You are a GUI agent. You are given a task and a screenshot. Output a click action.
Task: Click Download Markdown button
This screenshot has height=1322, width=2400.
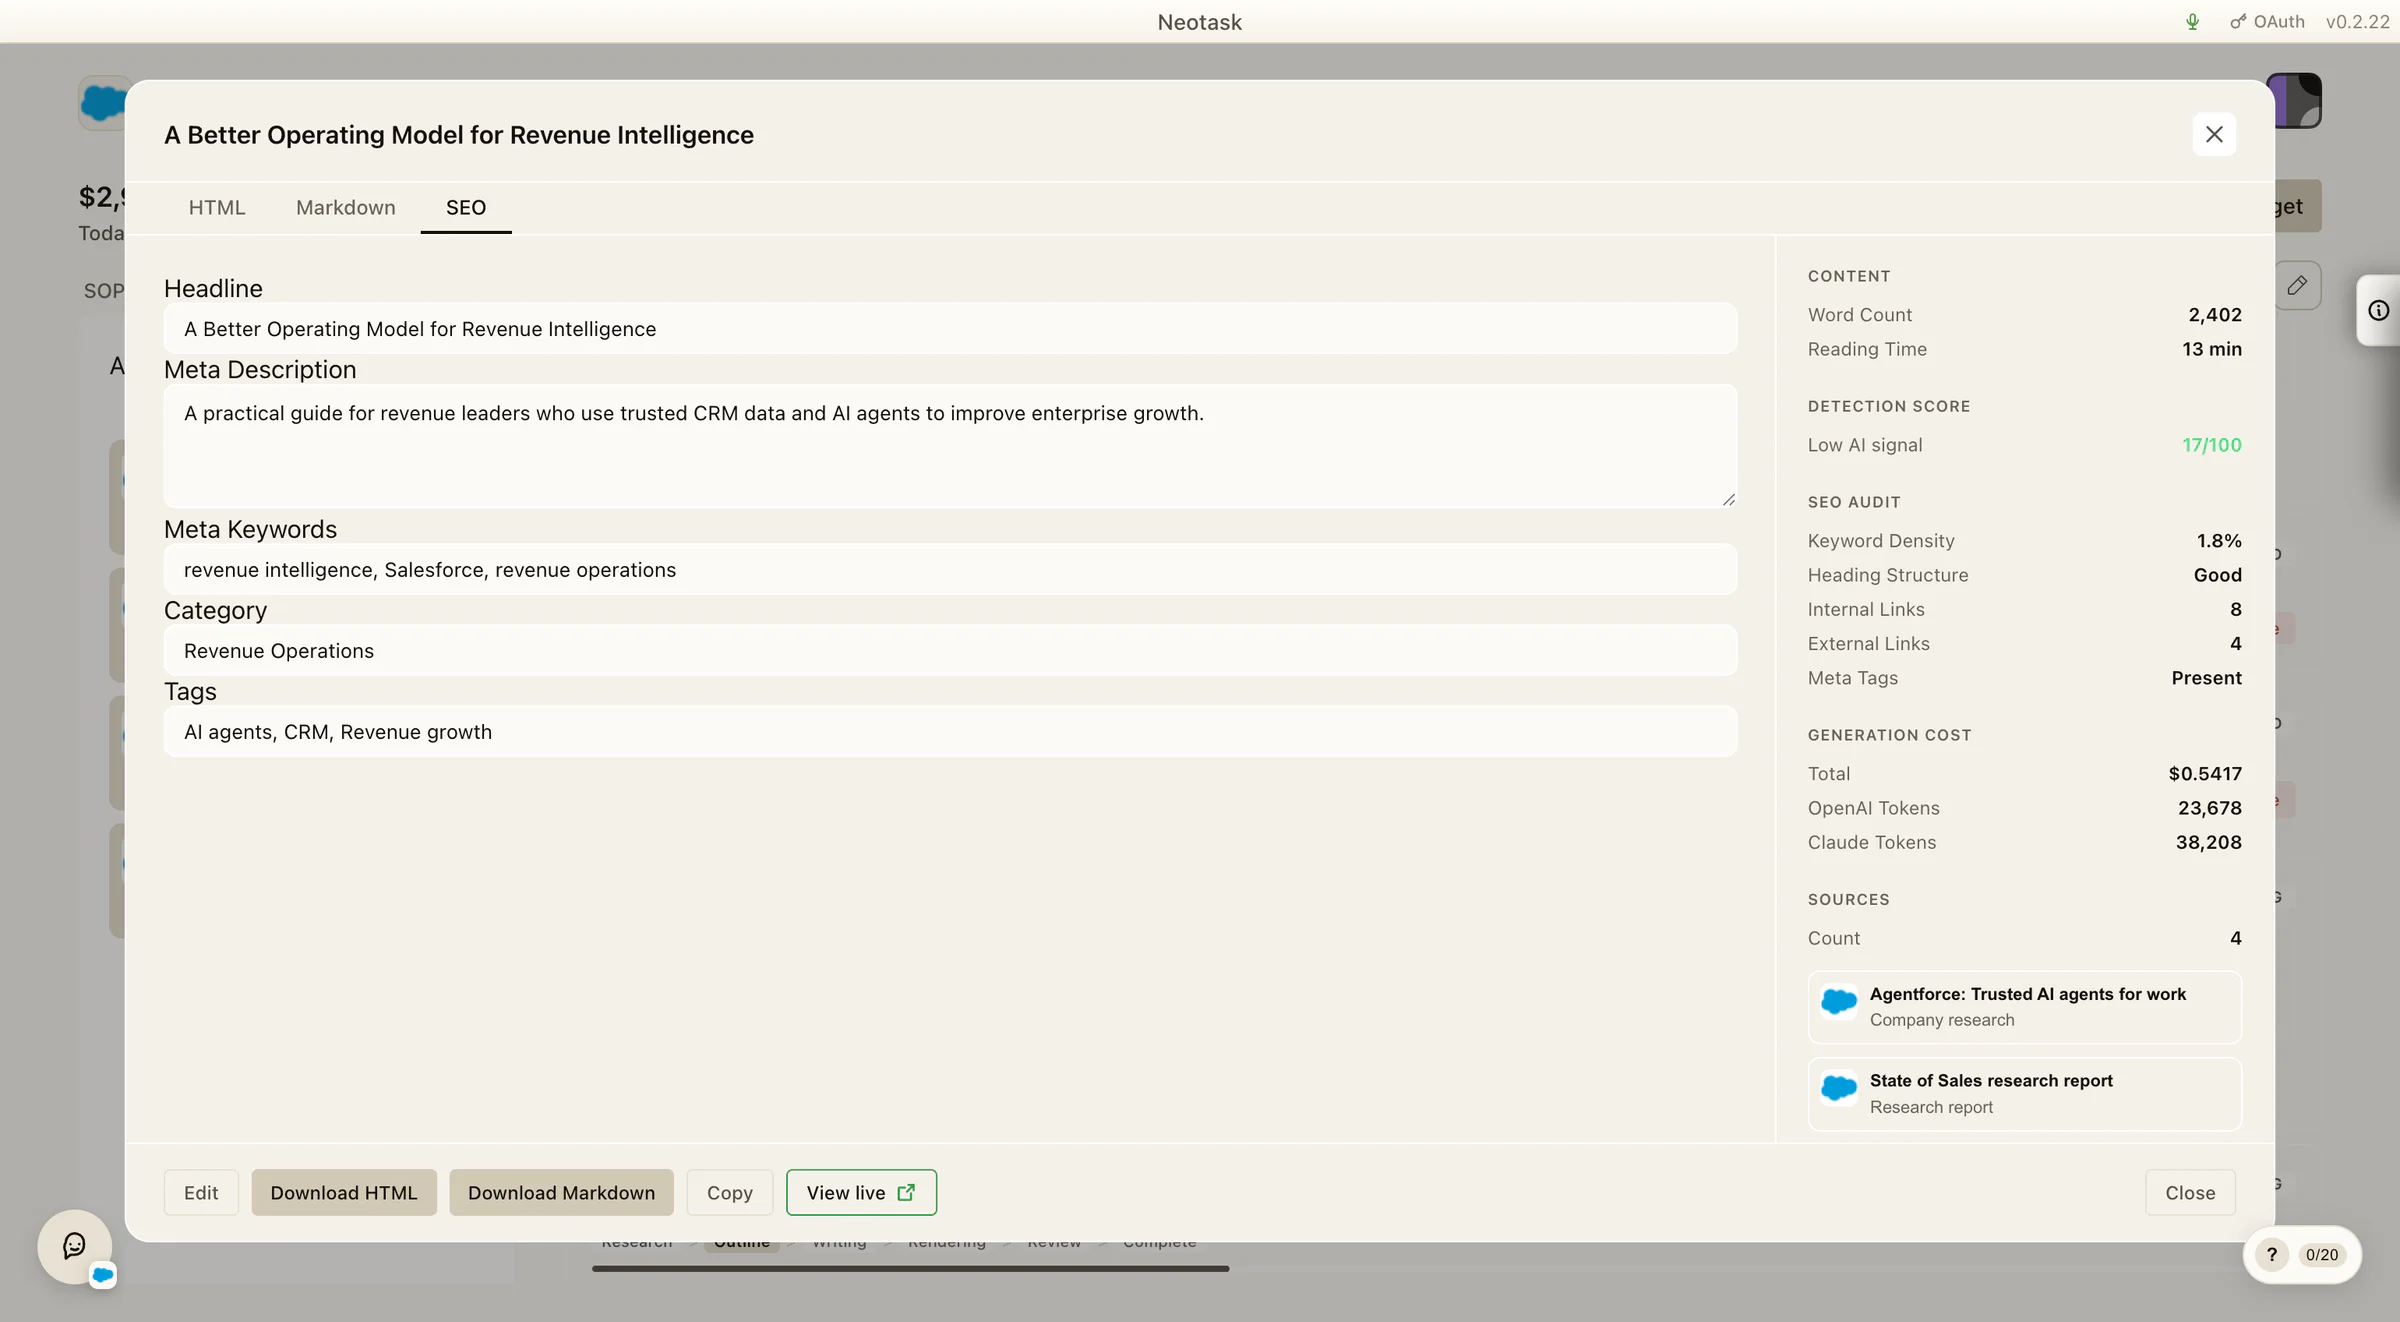(x=561, y=1192)
